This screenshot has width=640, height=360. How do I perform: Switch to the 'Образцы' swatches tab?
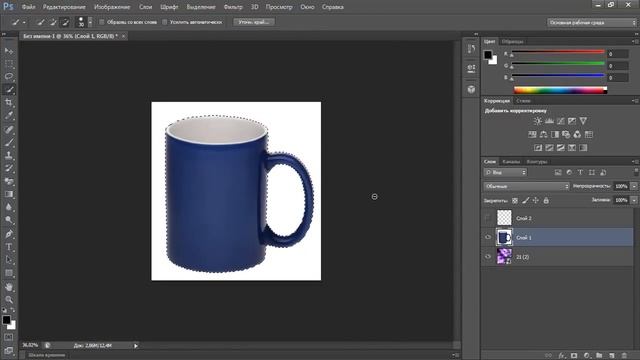(x=512, y=42)
